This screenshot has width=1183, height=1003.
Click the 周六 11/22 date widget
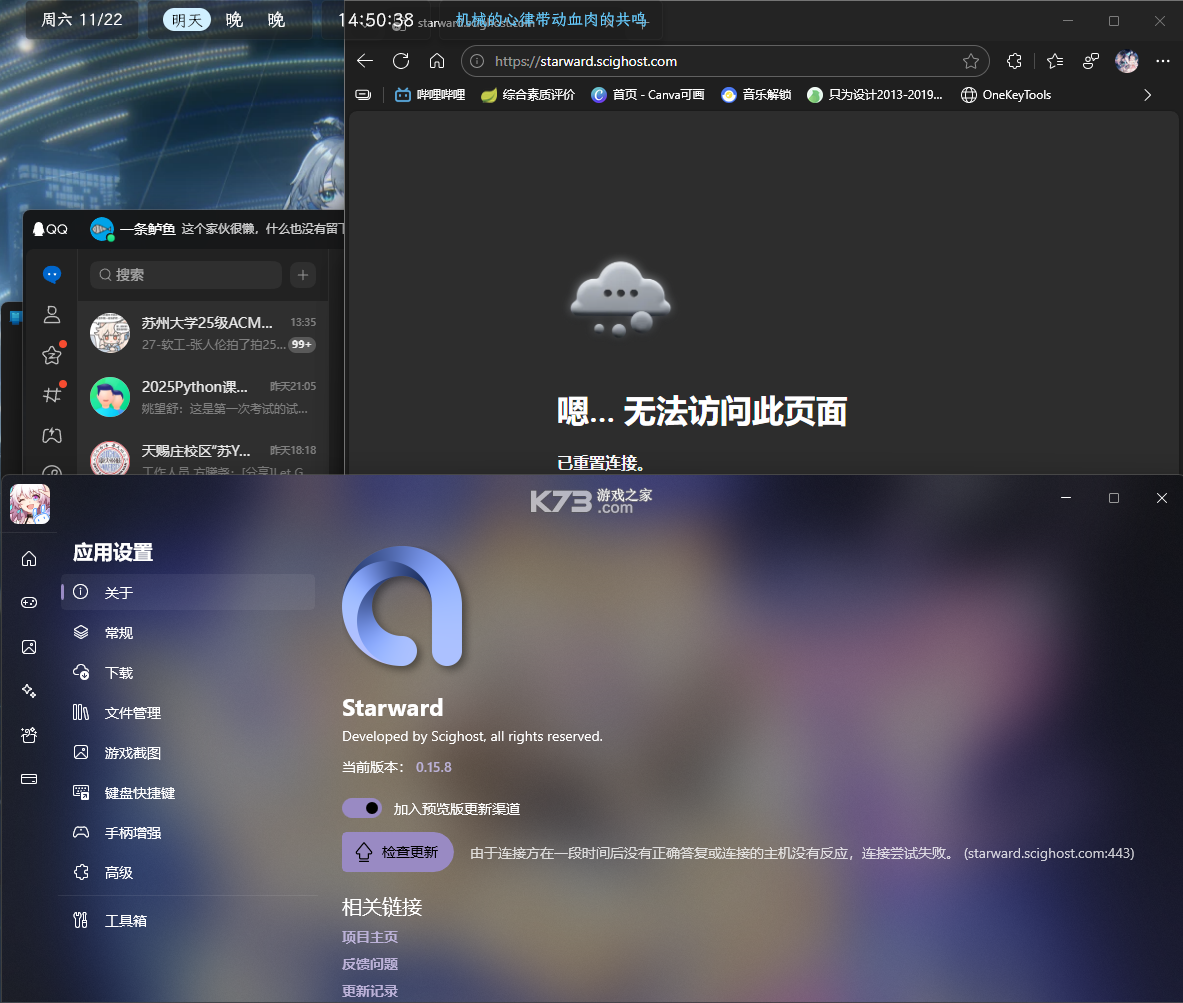click(81, 20)
